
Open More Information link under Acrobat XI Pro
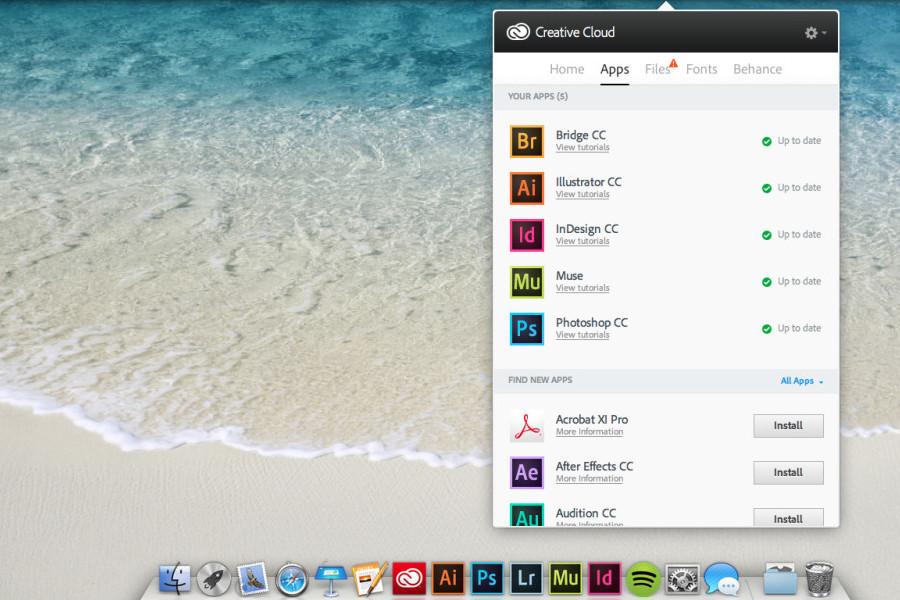(589, 432)
